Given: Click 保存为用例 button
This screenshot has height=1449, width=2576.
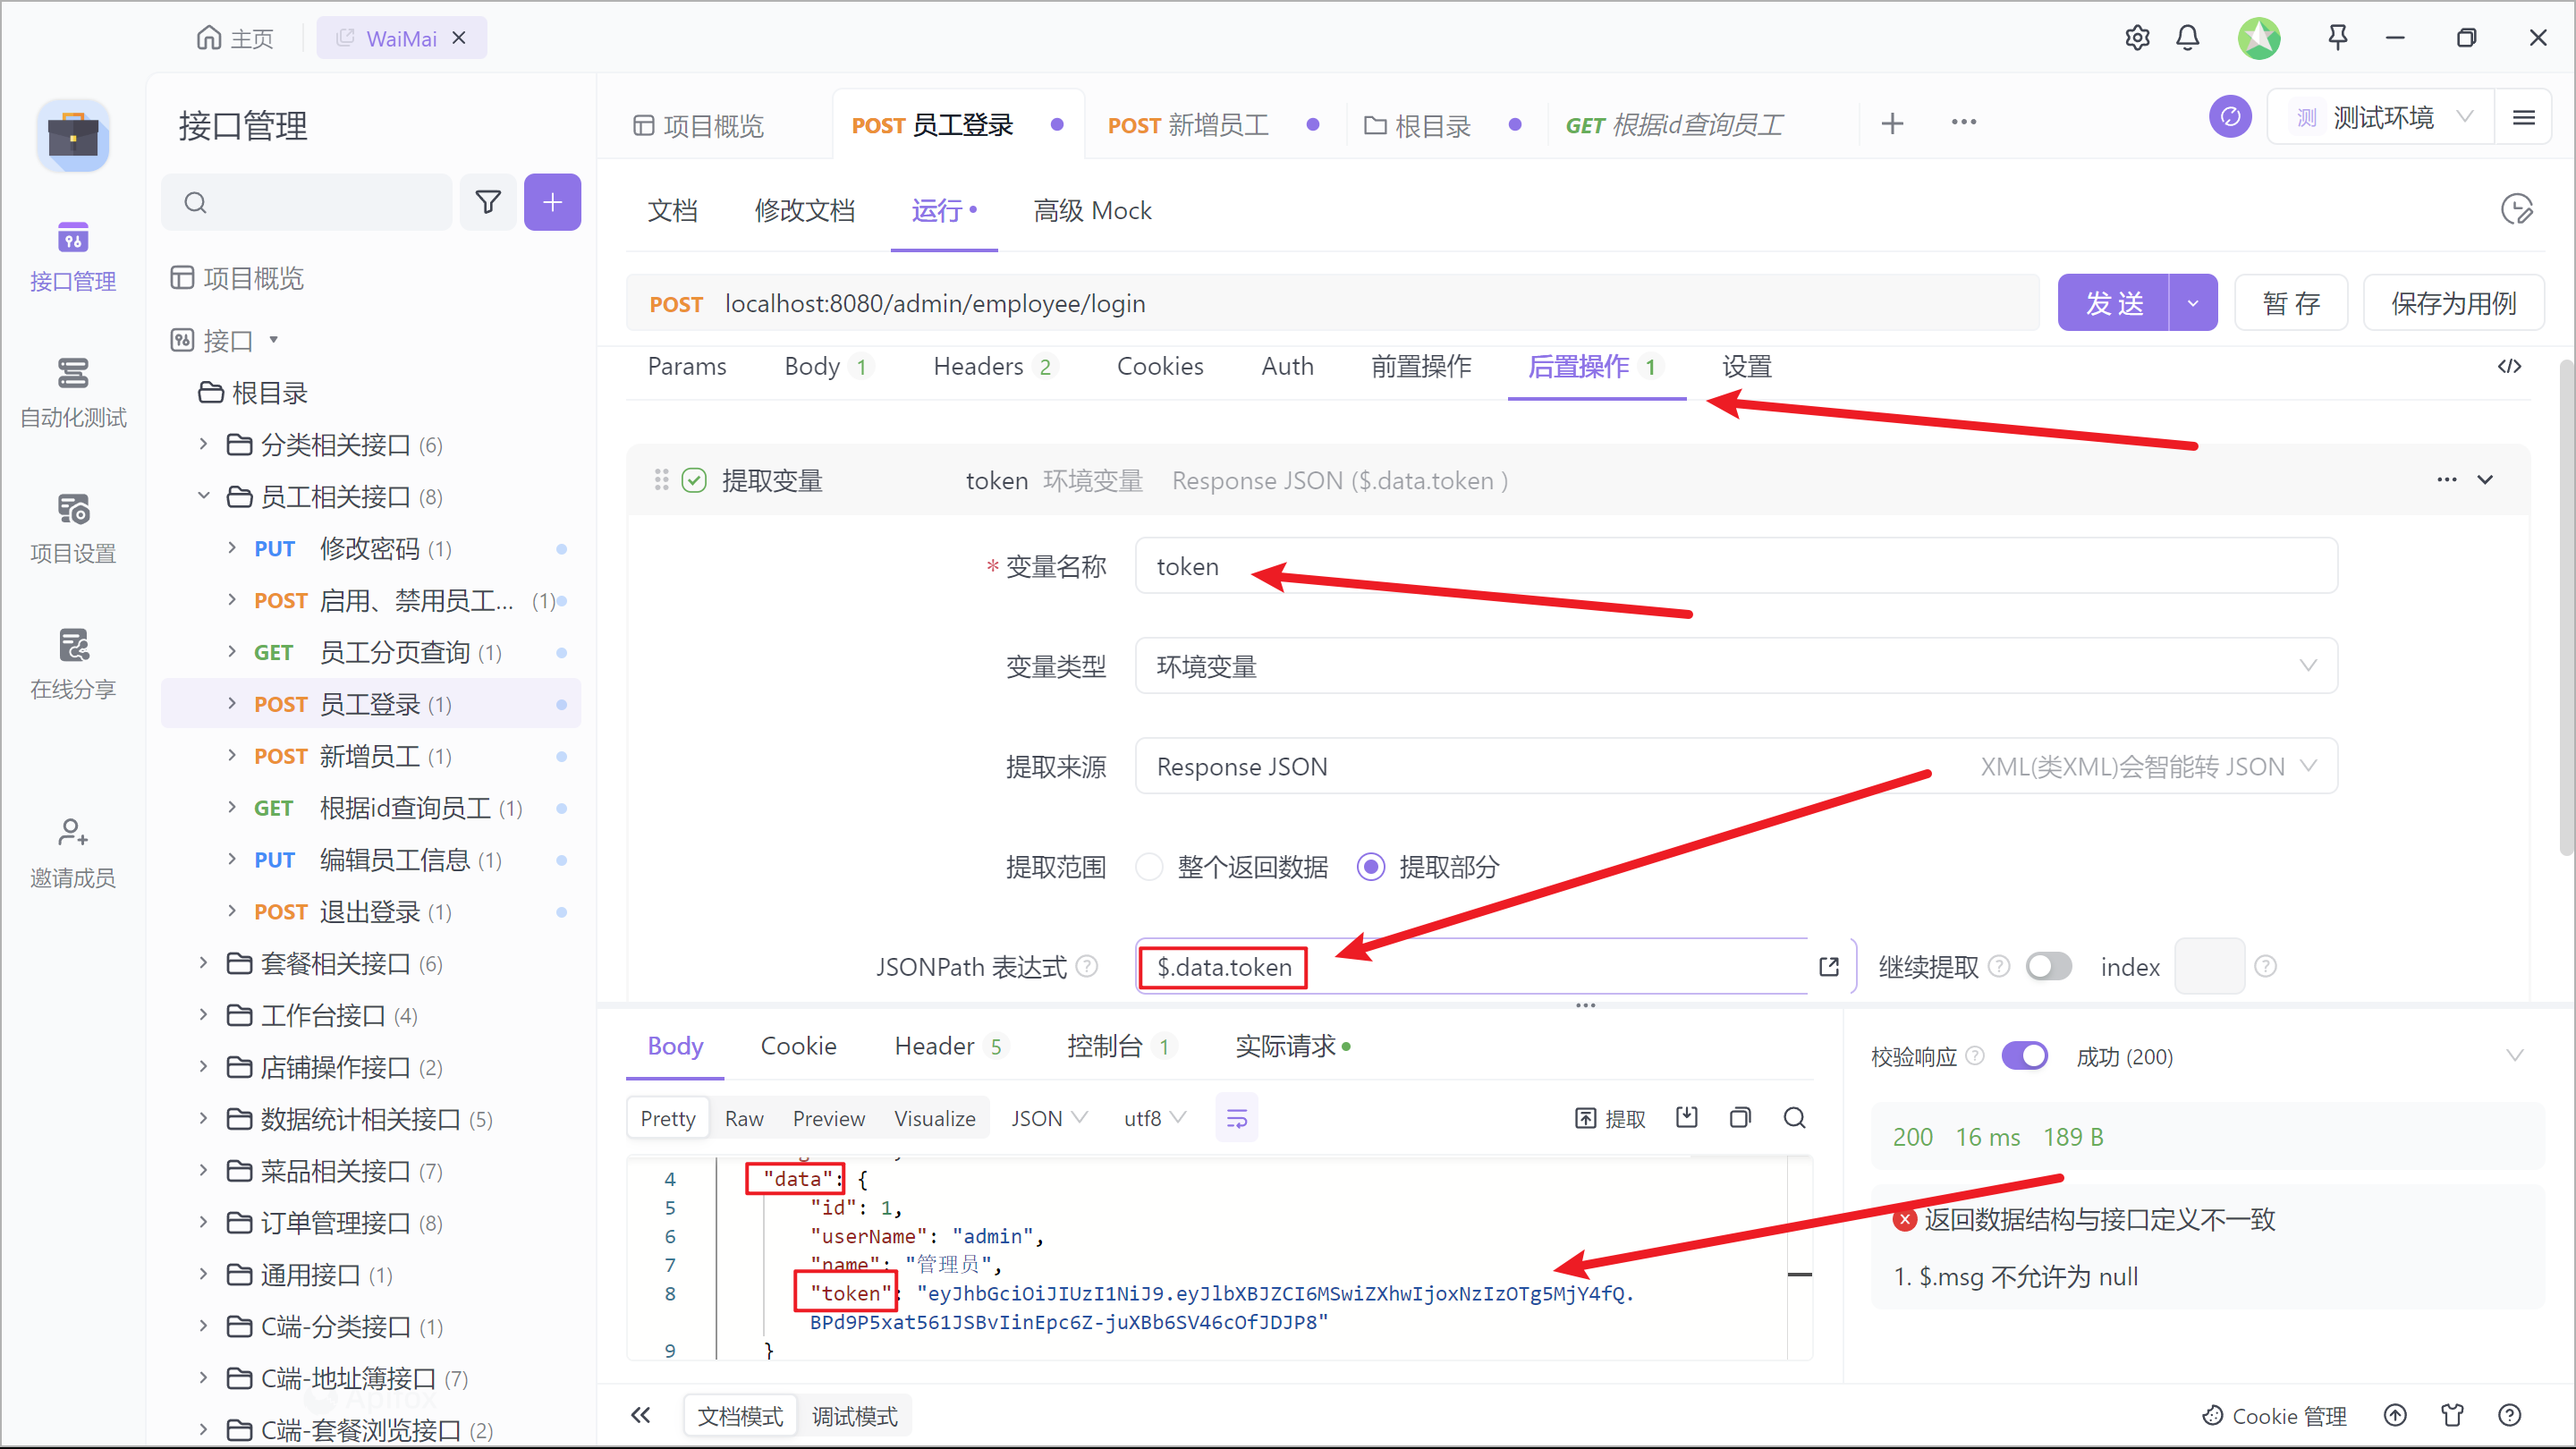Looking at the screenshot, I should click(x=2453, y=303).
